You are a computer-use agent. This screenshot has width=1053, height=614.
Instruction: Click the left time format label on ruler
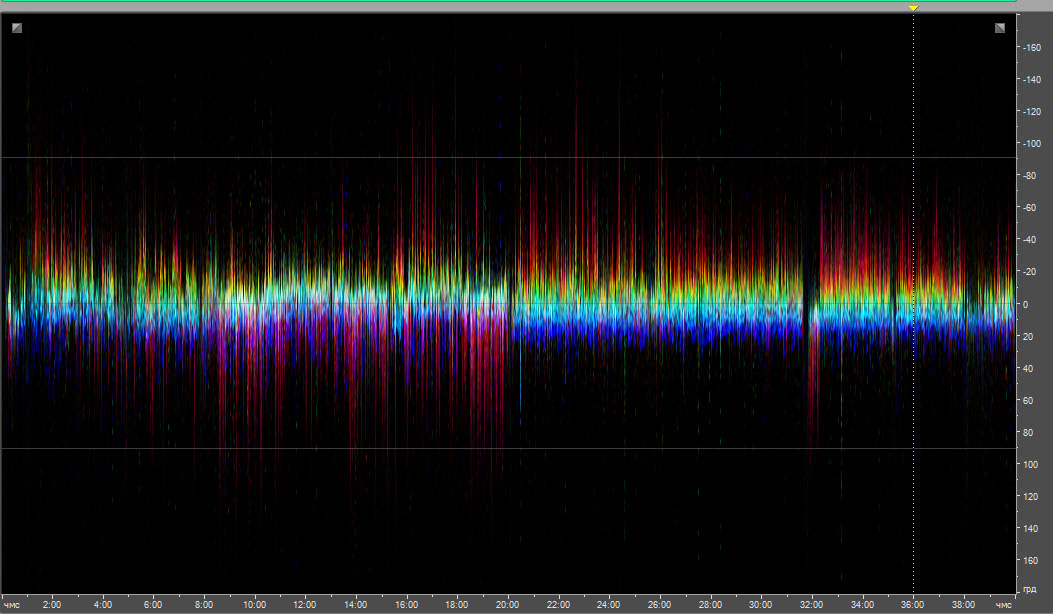pyautogui.click(x=14, y=605)
